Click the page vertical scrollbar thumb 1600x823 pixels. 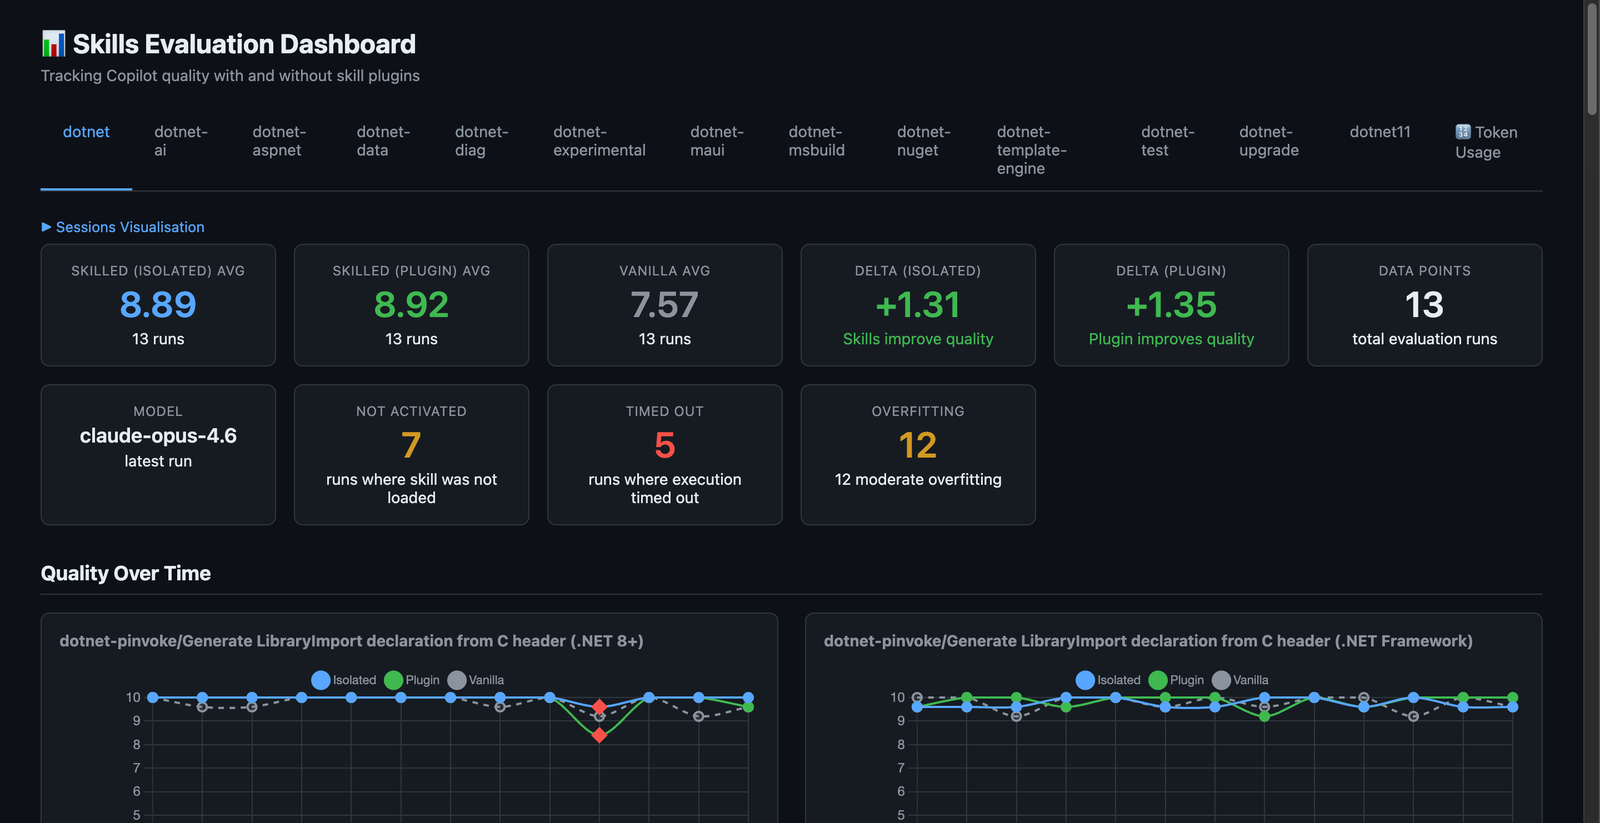[x=1592, y=60]
